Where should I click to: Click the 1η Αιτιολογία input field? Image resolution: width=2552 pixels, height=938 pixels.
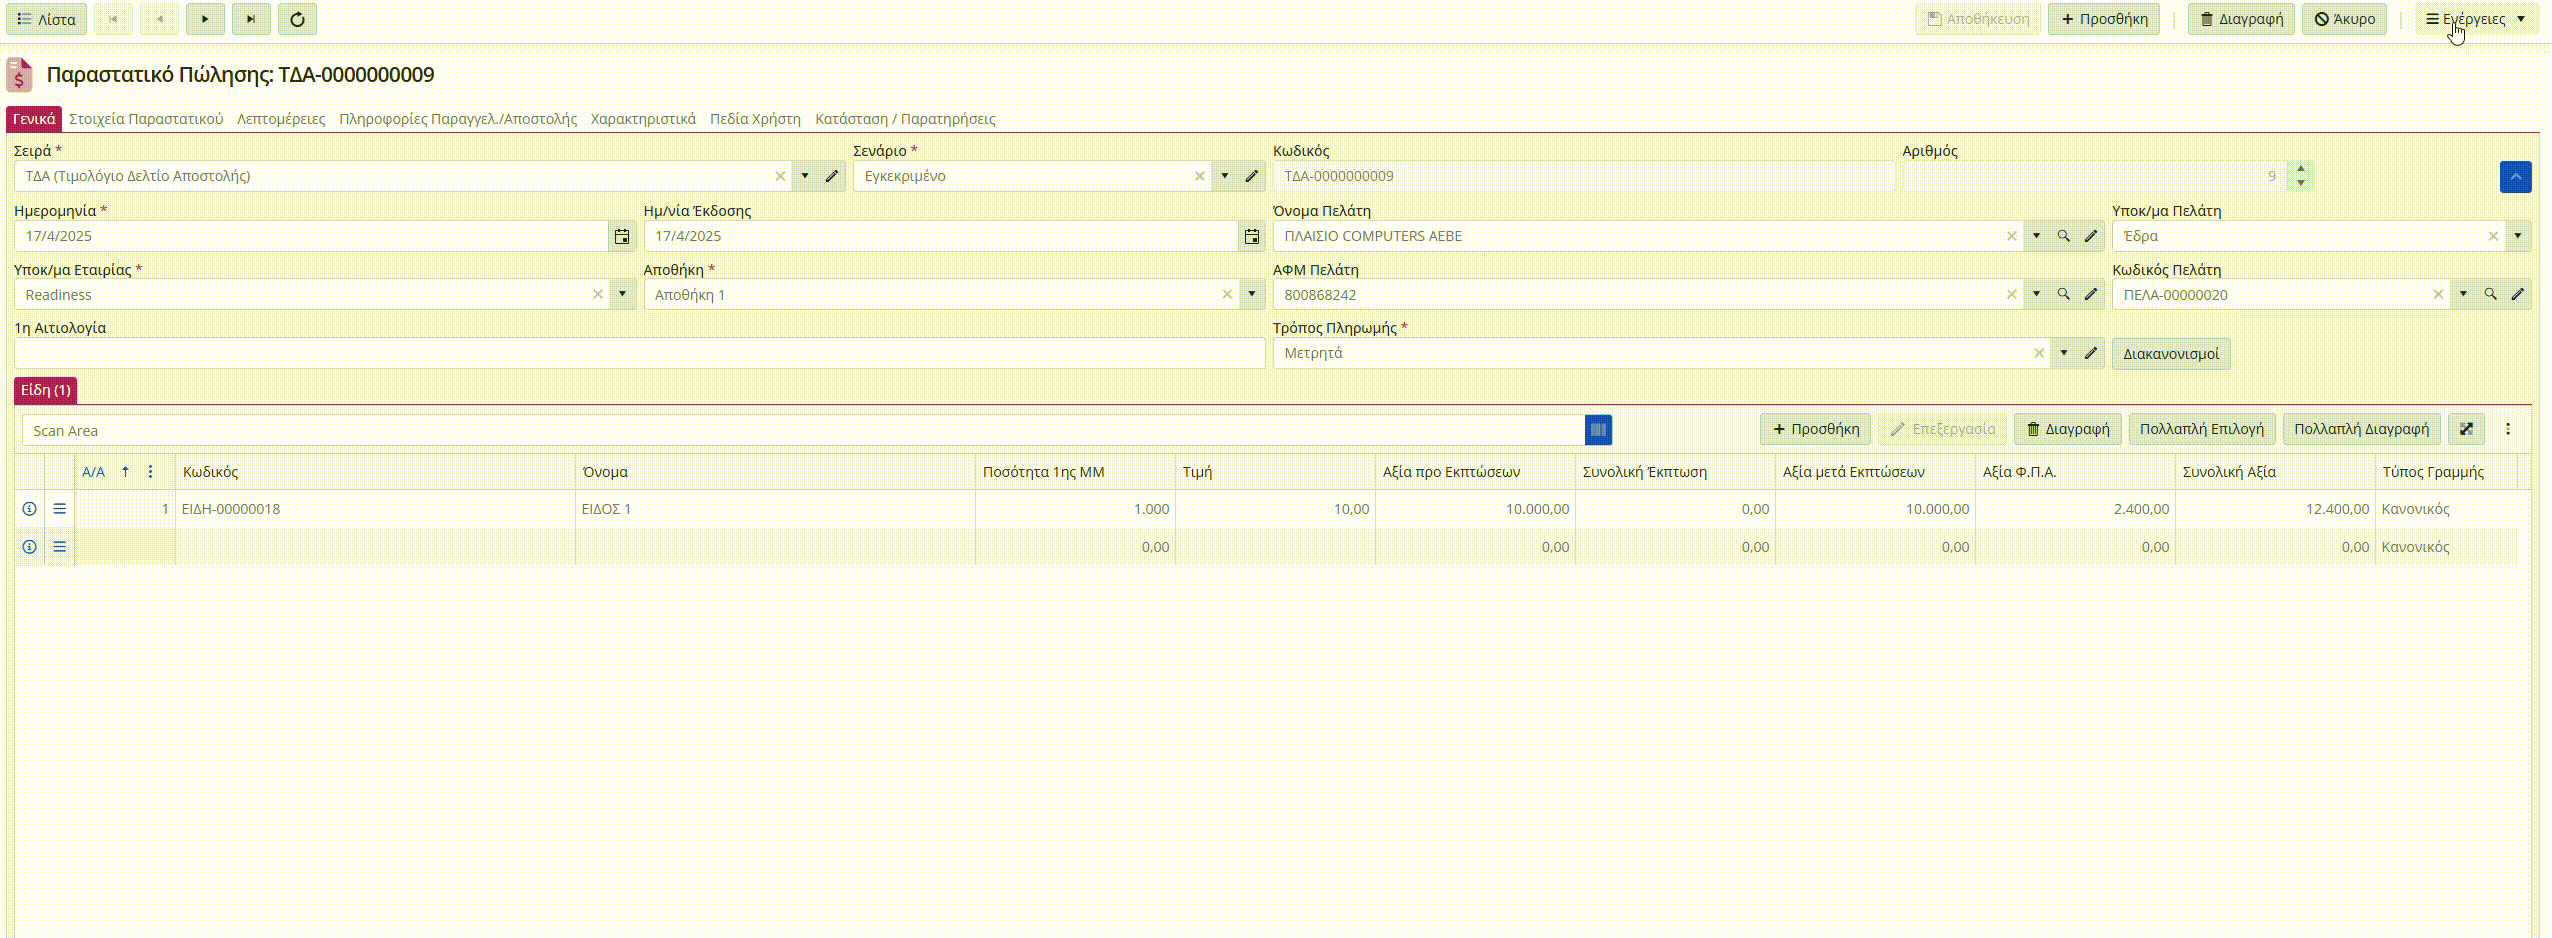[640, 353]
